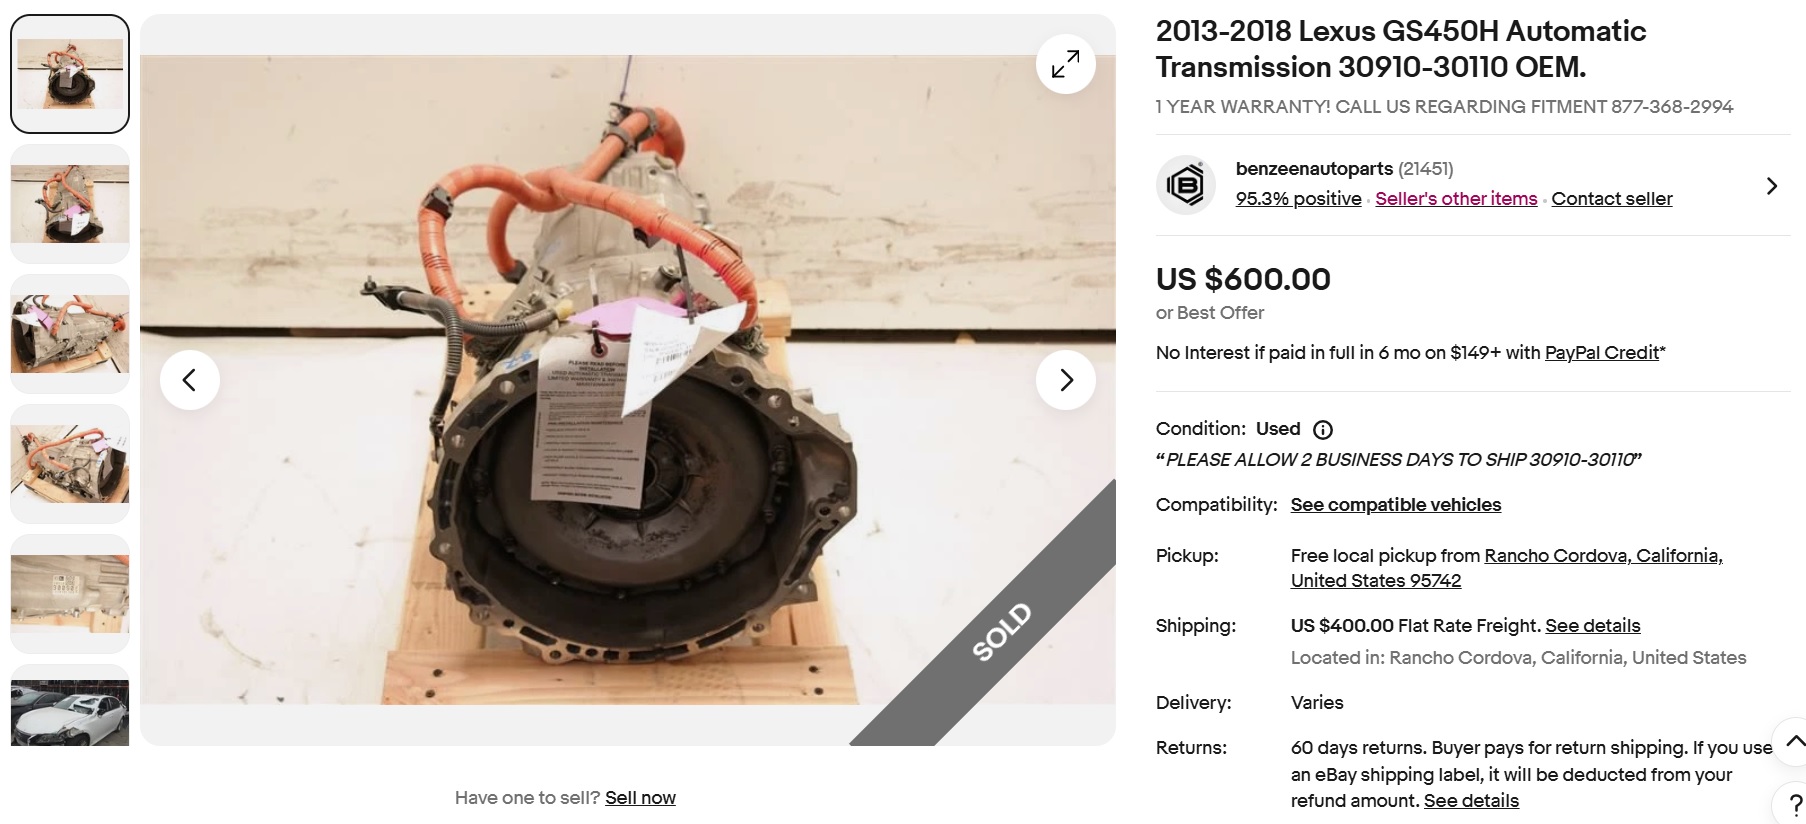Click Sell now link

(640, 798)
